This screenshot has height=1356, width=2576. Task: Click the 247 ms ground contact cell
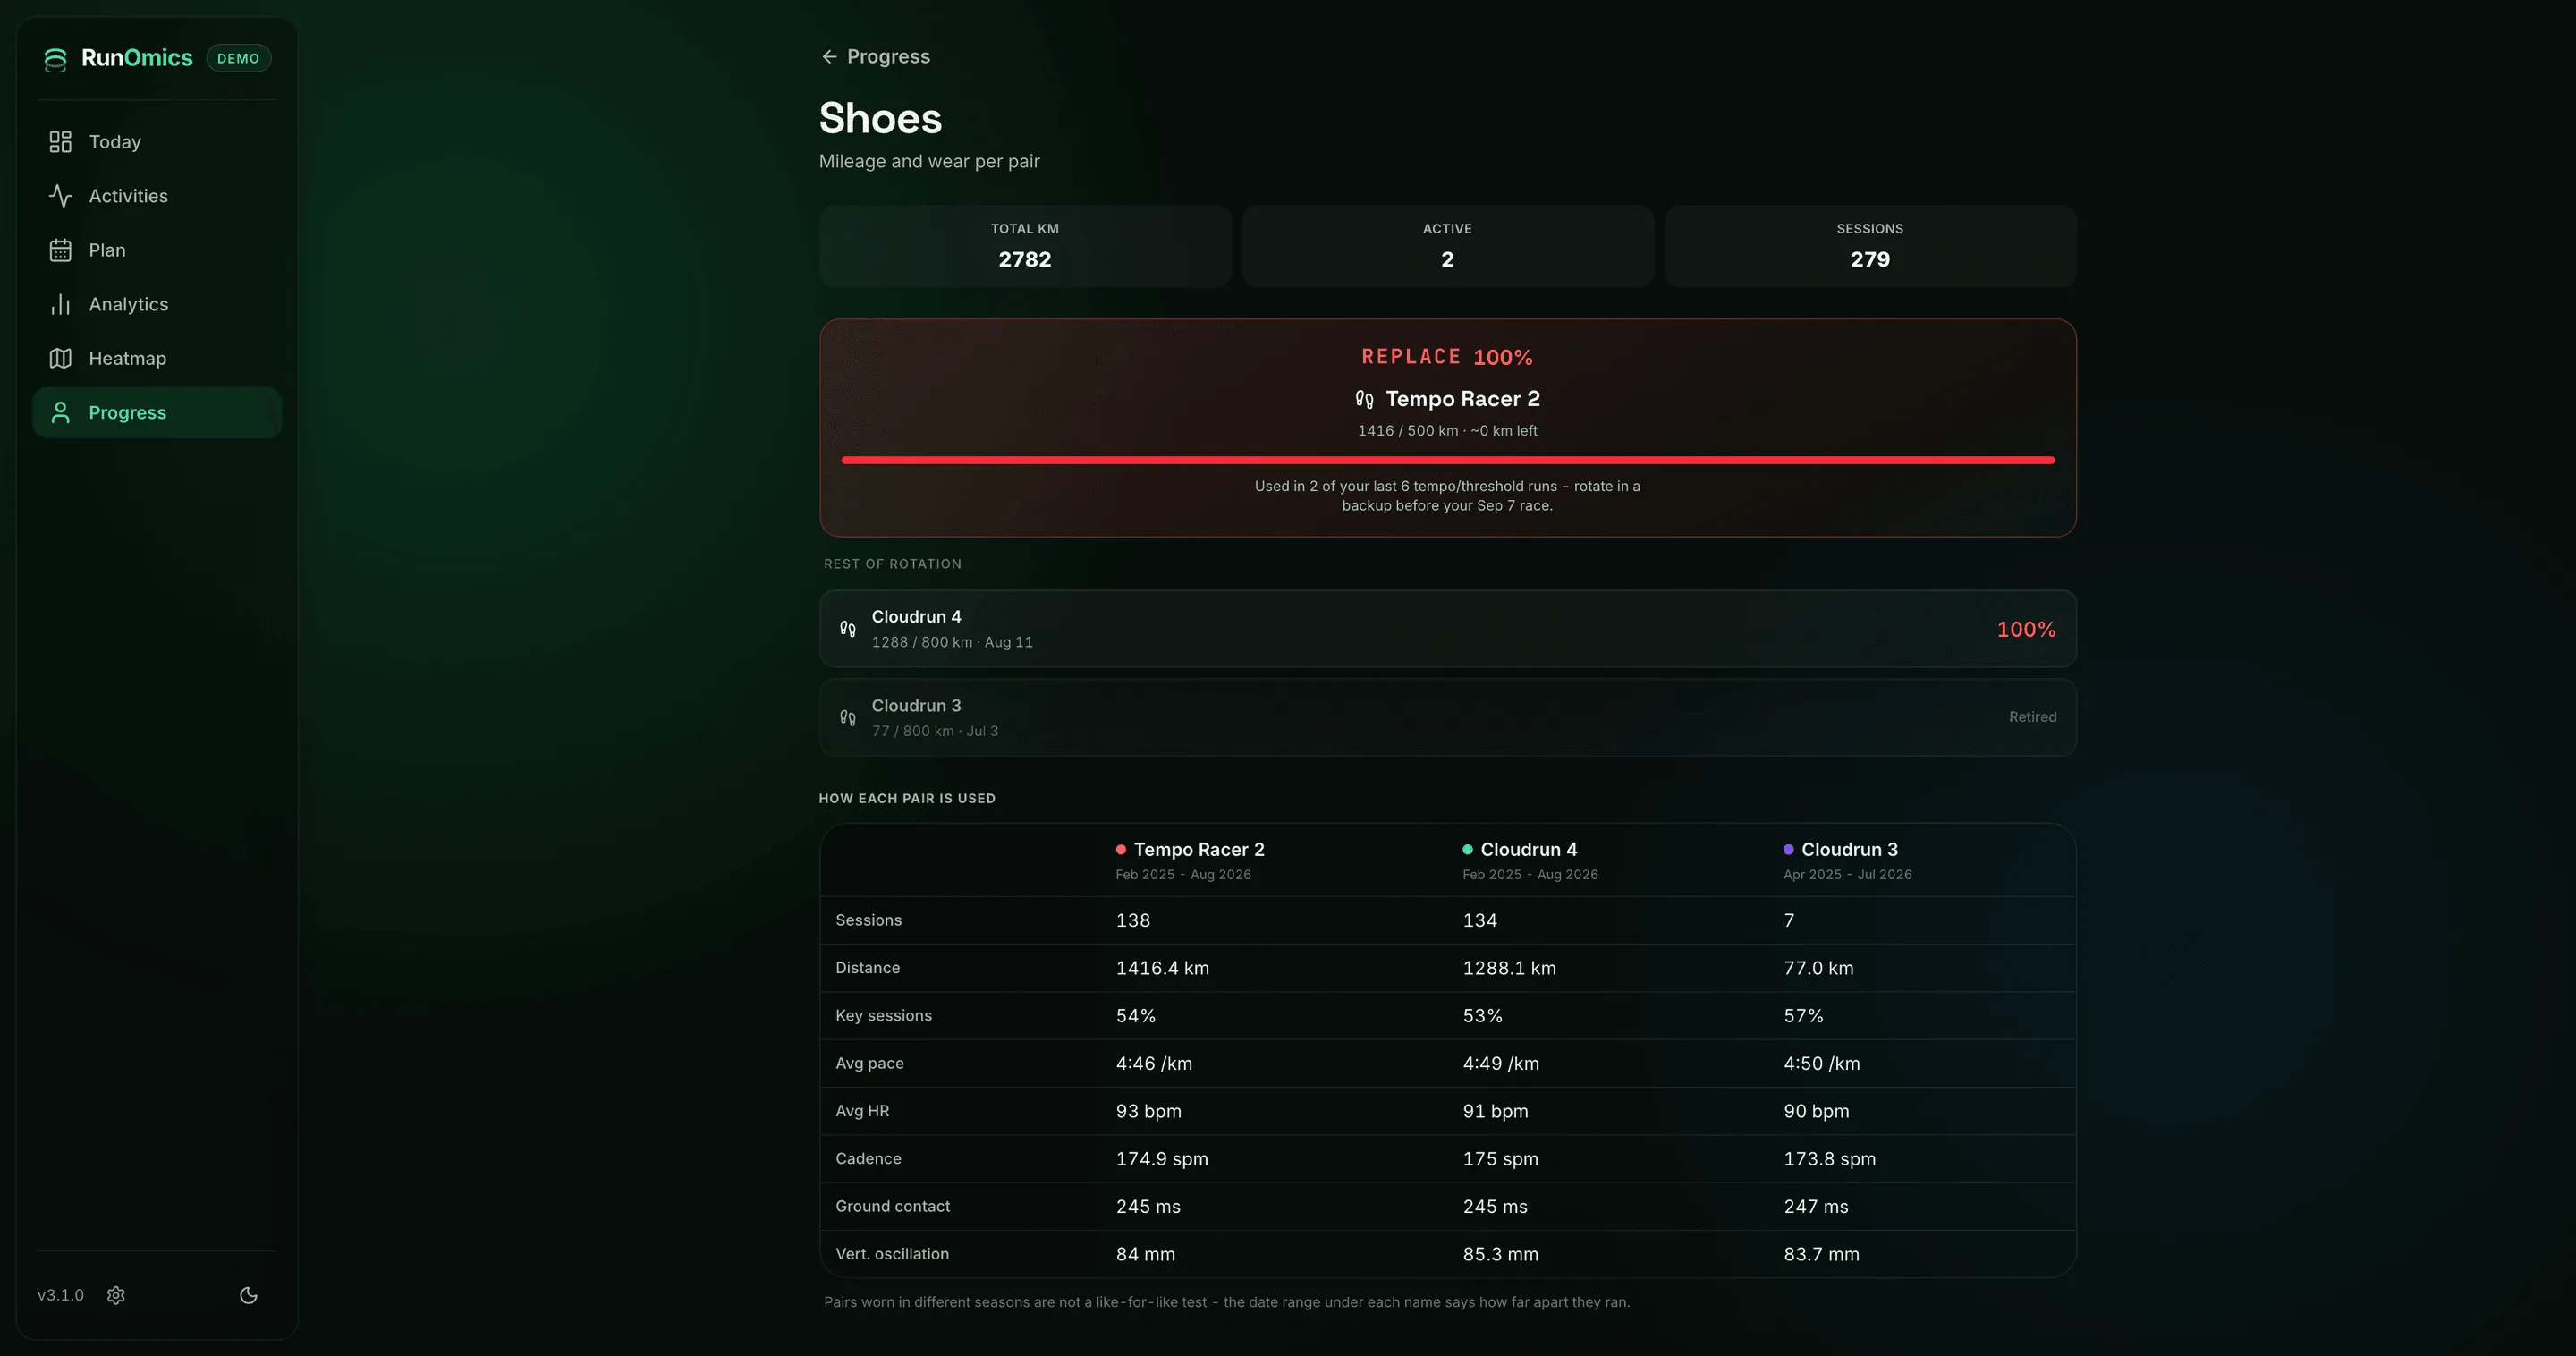(1815, 1206)
